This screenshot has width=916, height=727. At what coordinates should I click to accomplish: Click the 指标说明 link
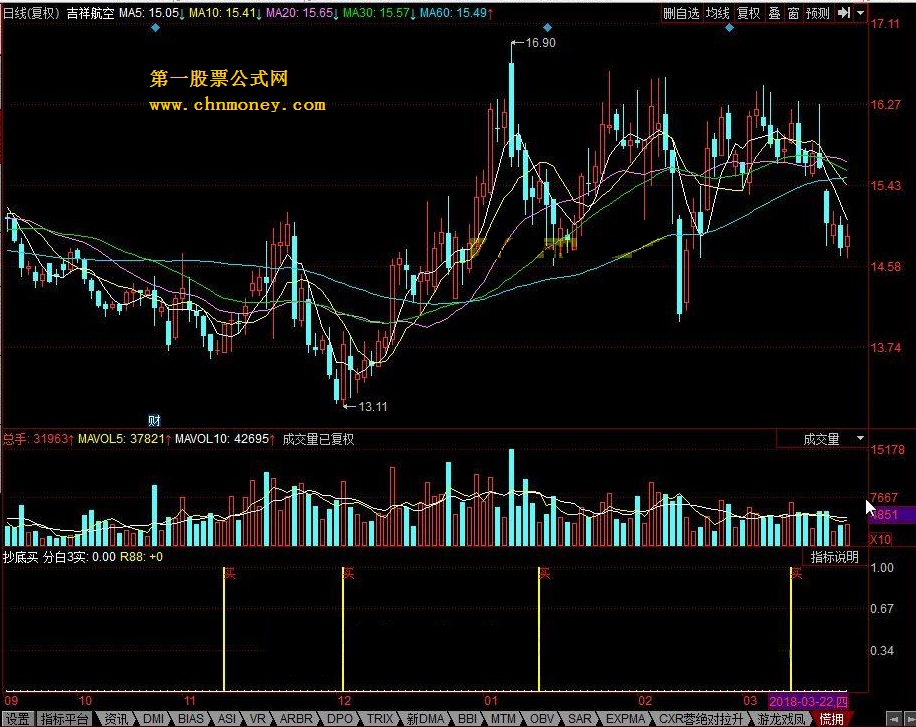tap(834, 557)
